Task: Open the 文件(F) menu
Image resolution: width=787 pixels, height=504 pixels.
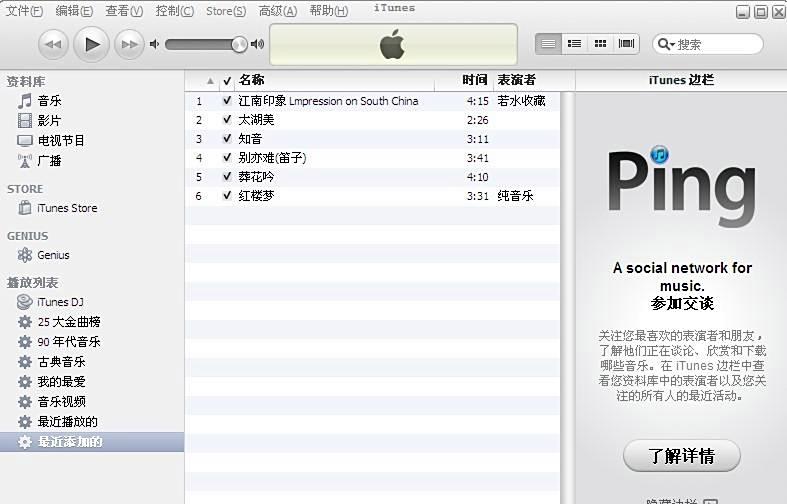Action: pos(24,11)
